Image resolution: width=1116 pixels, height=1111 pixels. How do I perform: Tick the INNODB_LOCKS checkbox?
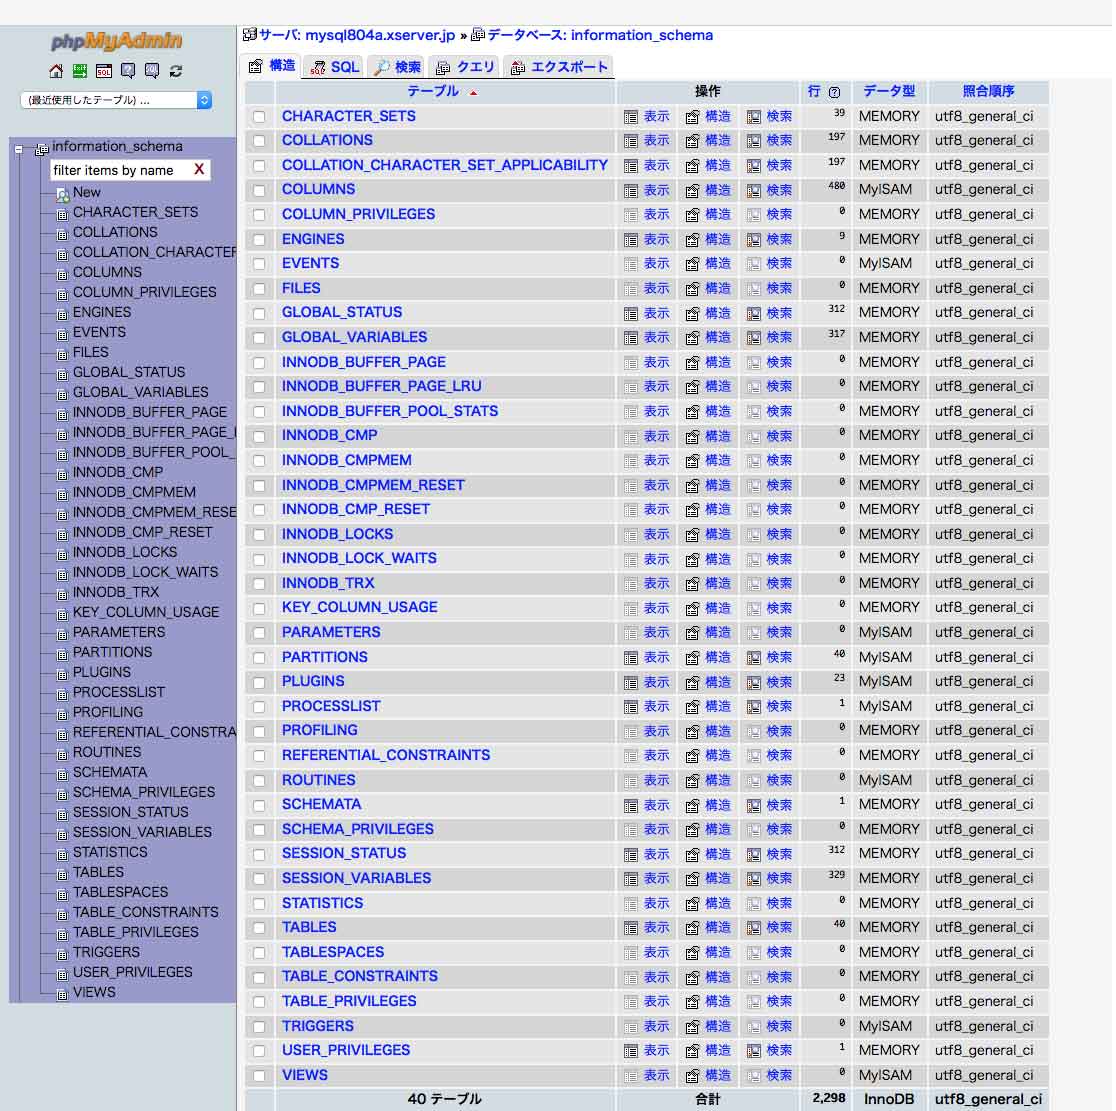[259, 535]
